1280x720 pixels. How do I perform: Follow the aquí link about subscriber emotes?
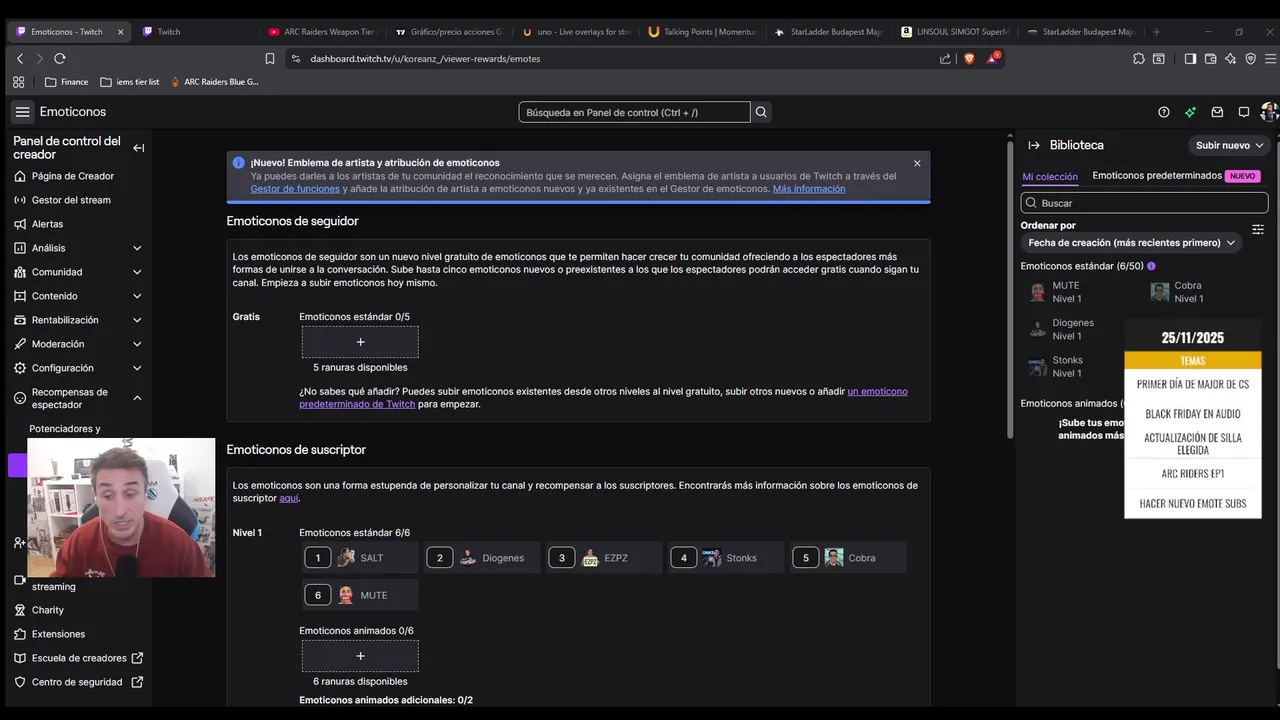289,498
